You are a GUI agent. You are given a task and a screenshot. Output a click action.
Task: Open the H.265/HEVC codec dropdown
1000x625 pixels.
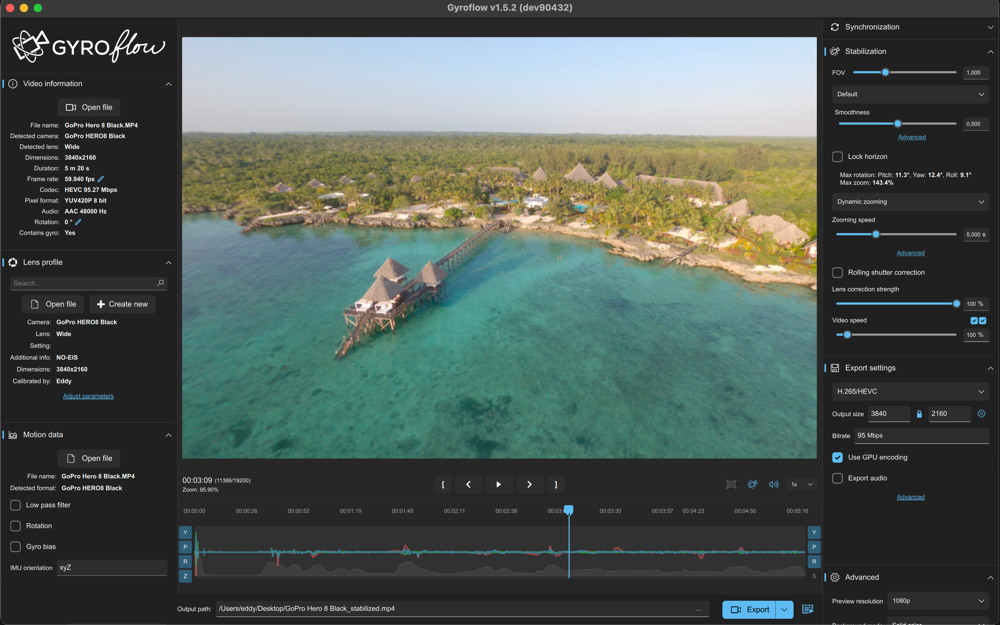pyautogui.click(x=910, y=391)
